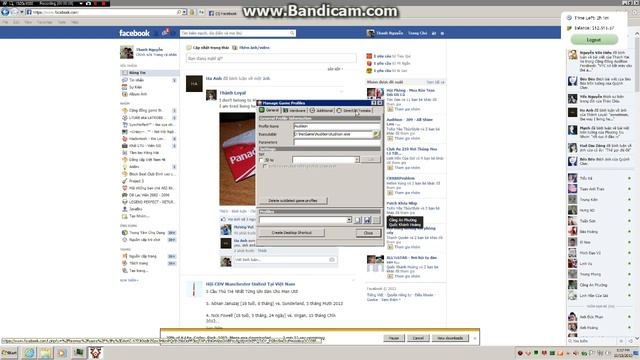
Task: Click the facebook logo
Action: [x=134, y=33]
